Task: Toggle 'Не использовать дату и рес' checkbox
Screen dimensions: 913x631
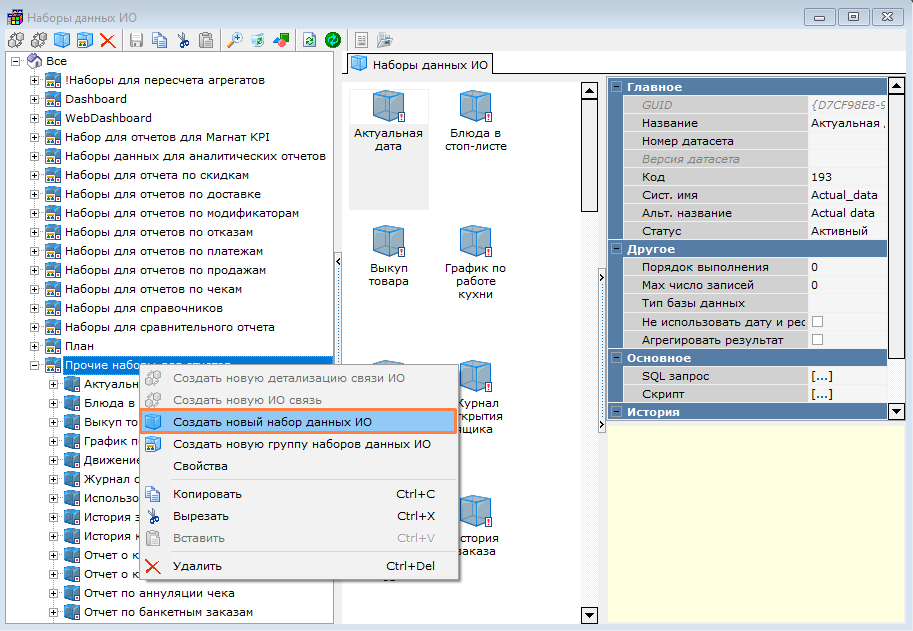Action: point(817,322)
